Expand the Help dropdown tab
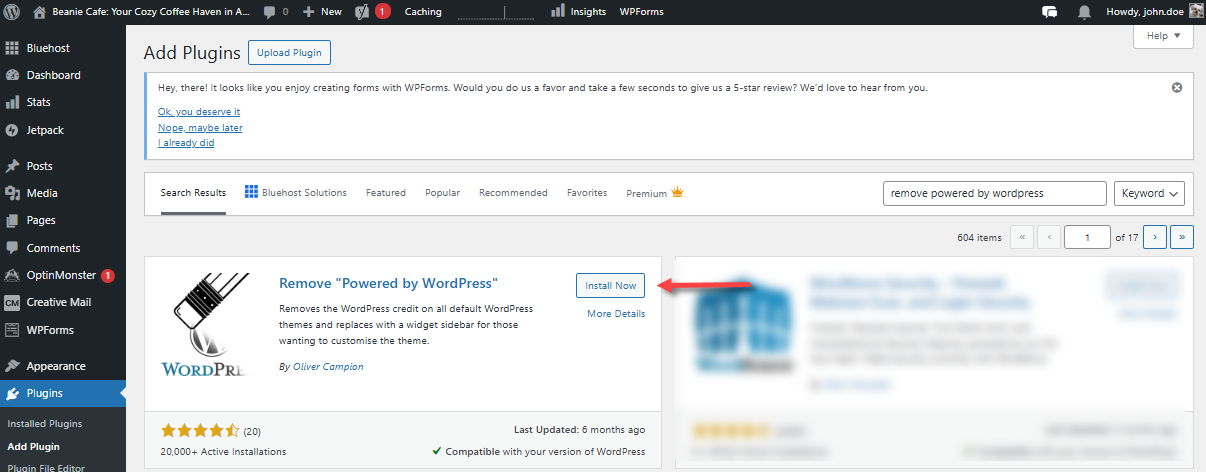1206x472 pixels. (x=1163, y=36)
